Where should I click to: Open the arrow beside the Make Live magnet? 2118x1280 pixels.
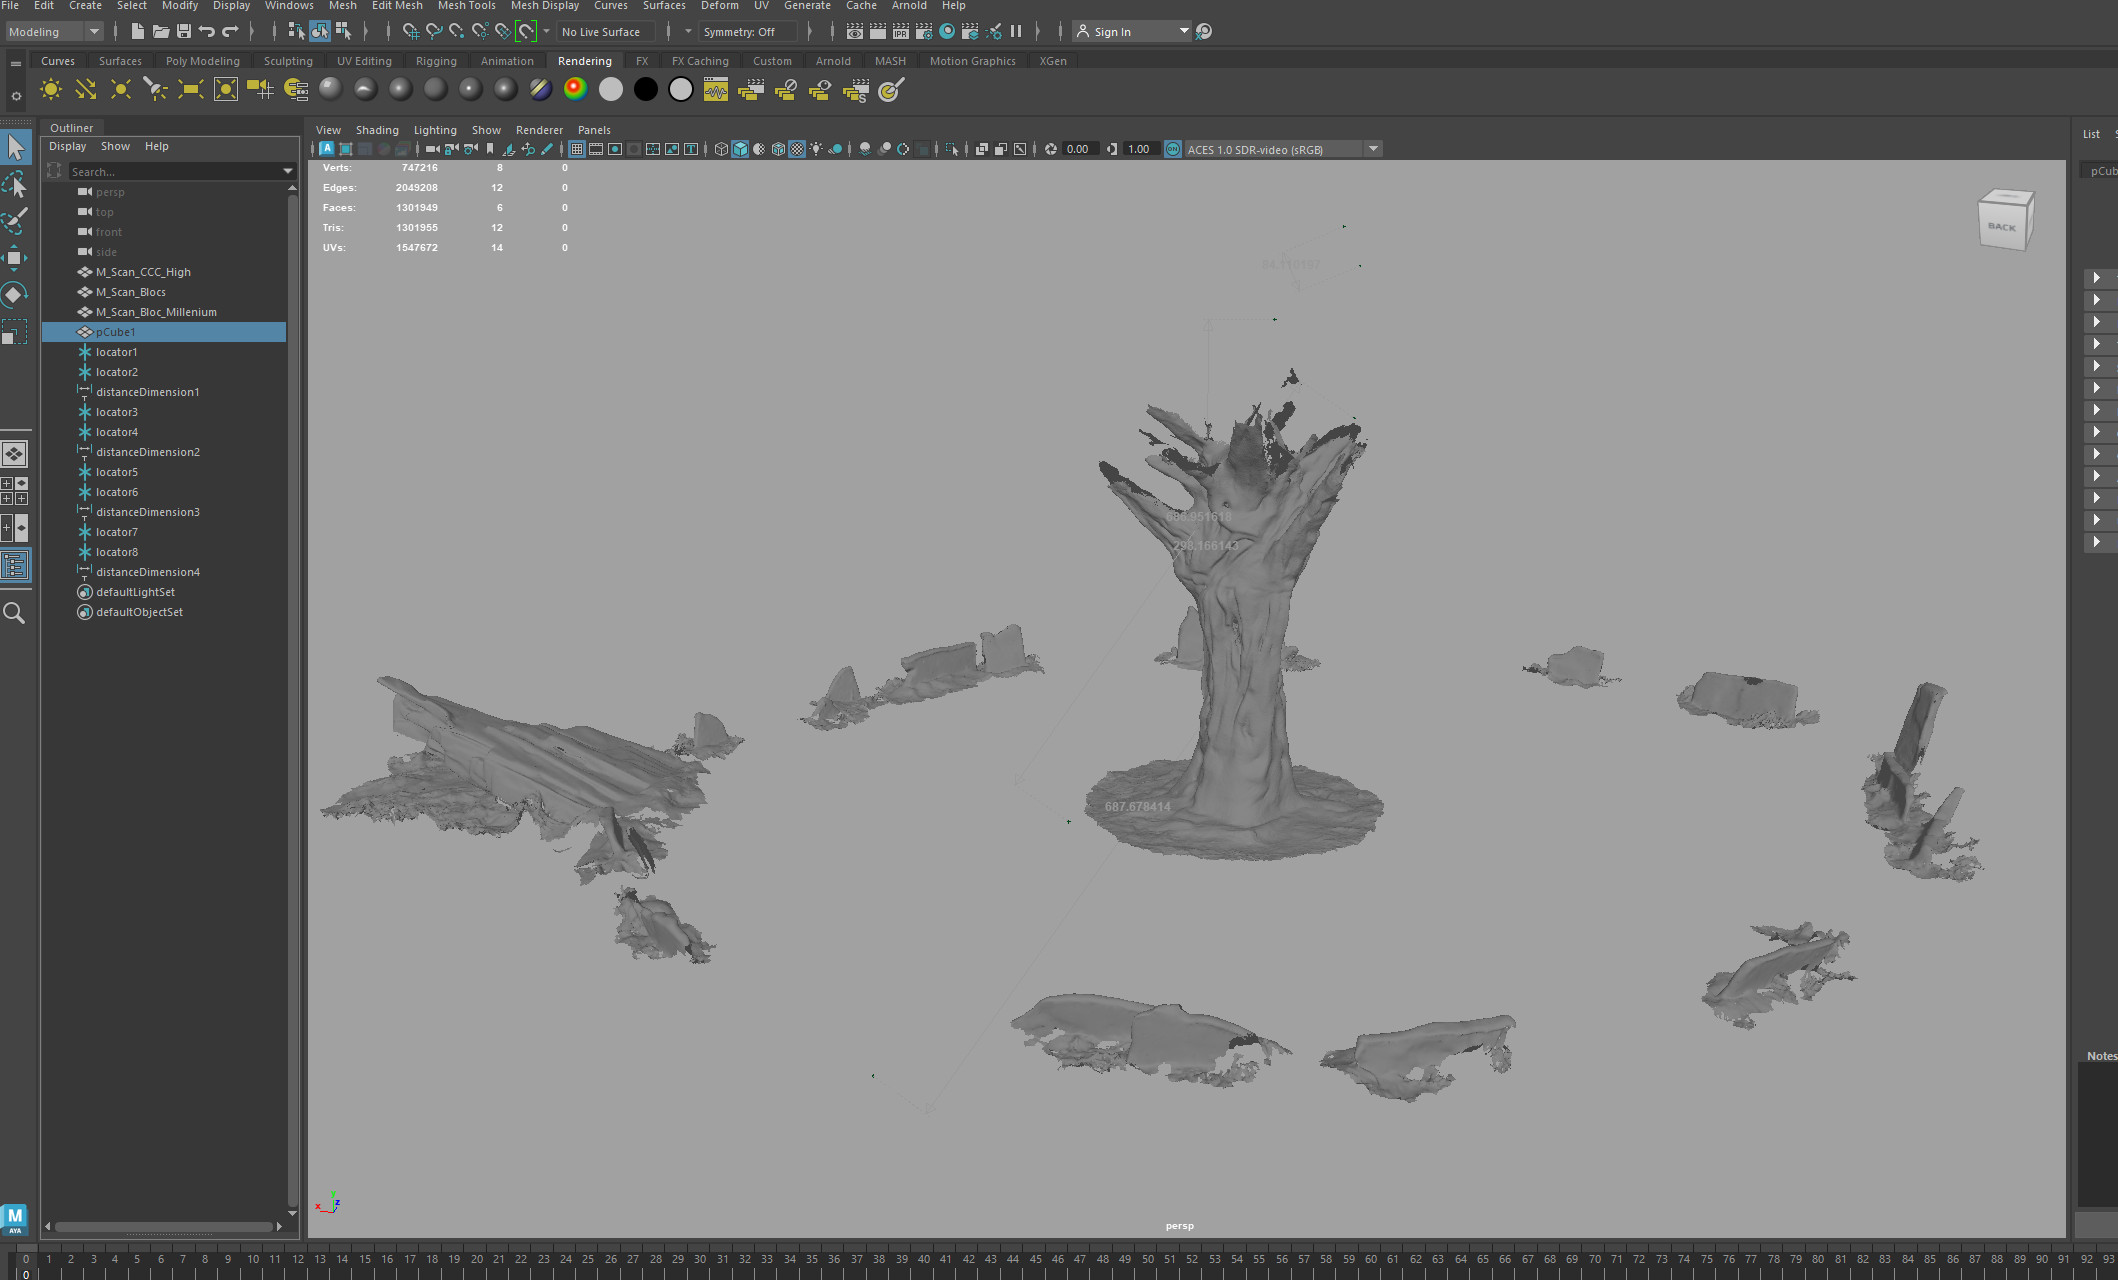coord(546,32)
